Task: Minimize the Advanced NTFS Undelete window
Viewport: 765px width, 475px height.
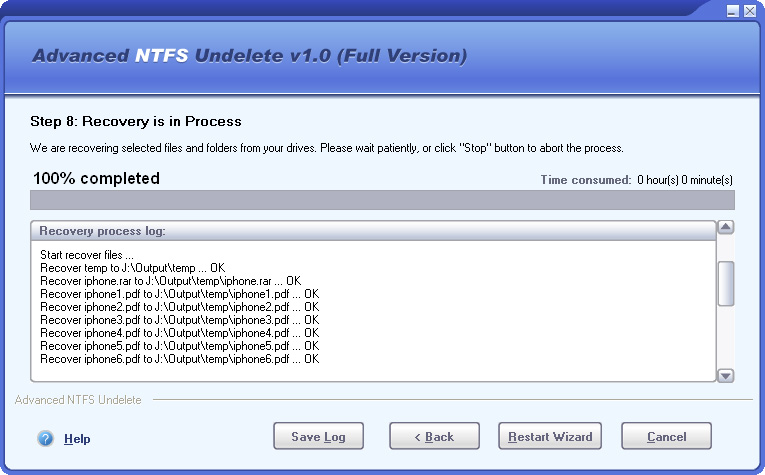Action: (732, 11)
